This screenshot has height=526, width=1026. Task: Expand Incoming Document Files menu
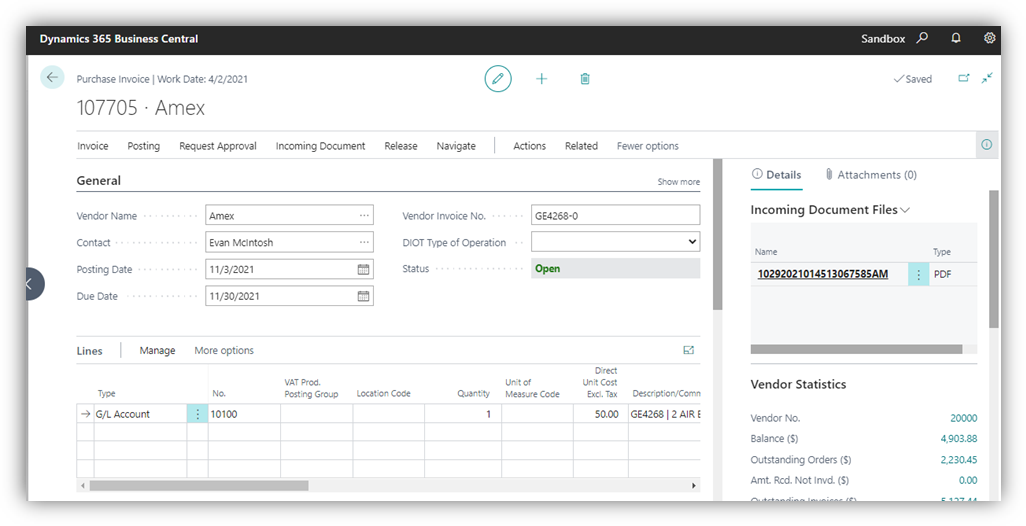(906, 210)
